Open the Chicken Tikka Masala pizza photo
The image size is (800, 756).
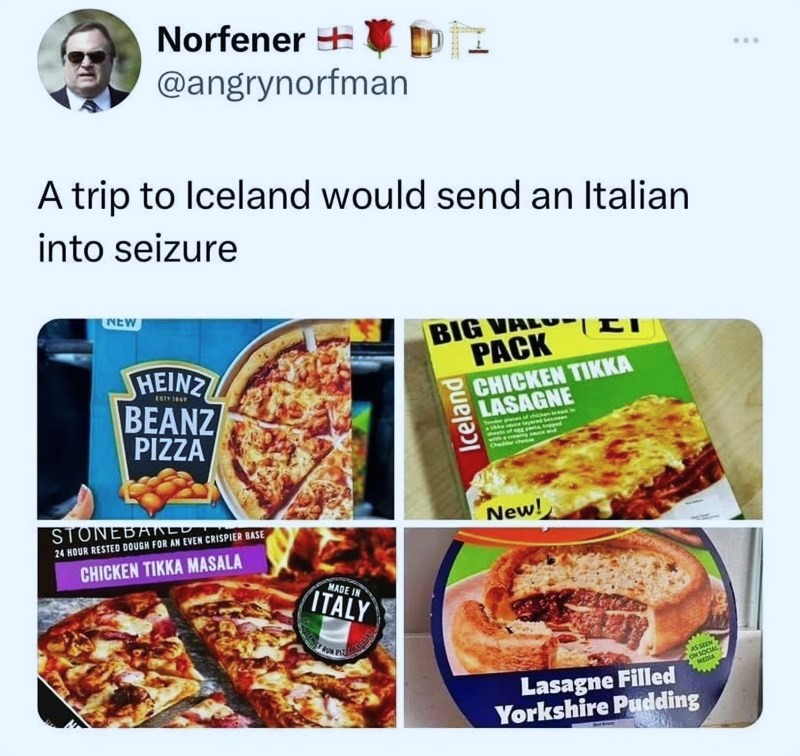[x=216, y=627]
